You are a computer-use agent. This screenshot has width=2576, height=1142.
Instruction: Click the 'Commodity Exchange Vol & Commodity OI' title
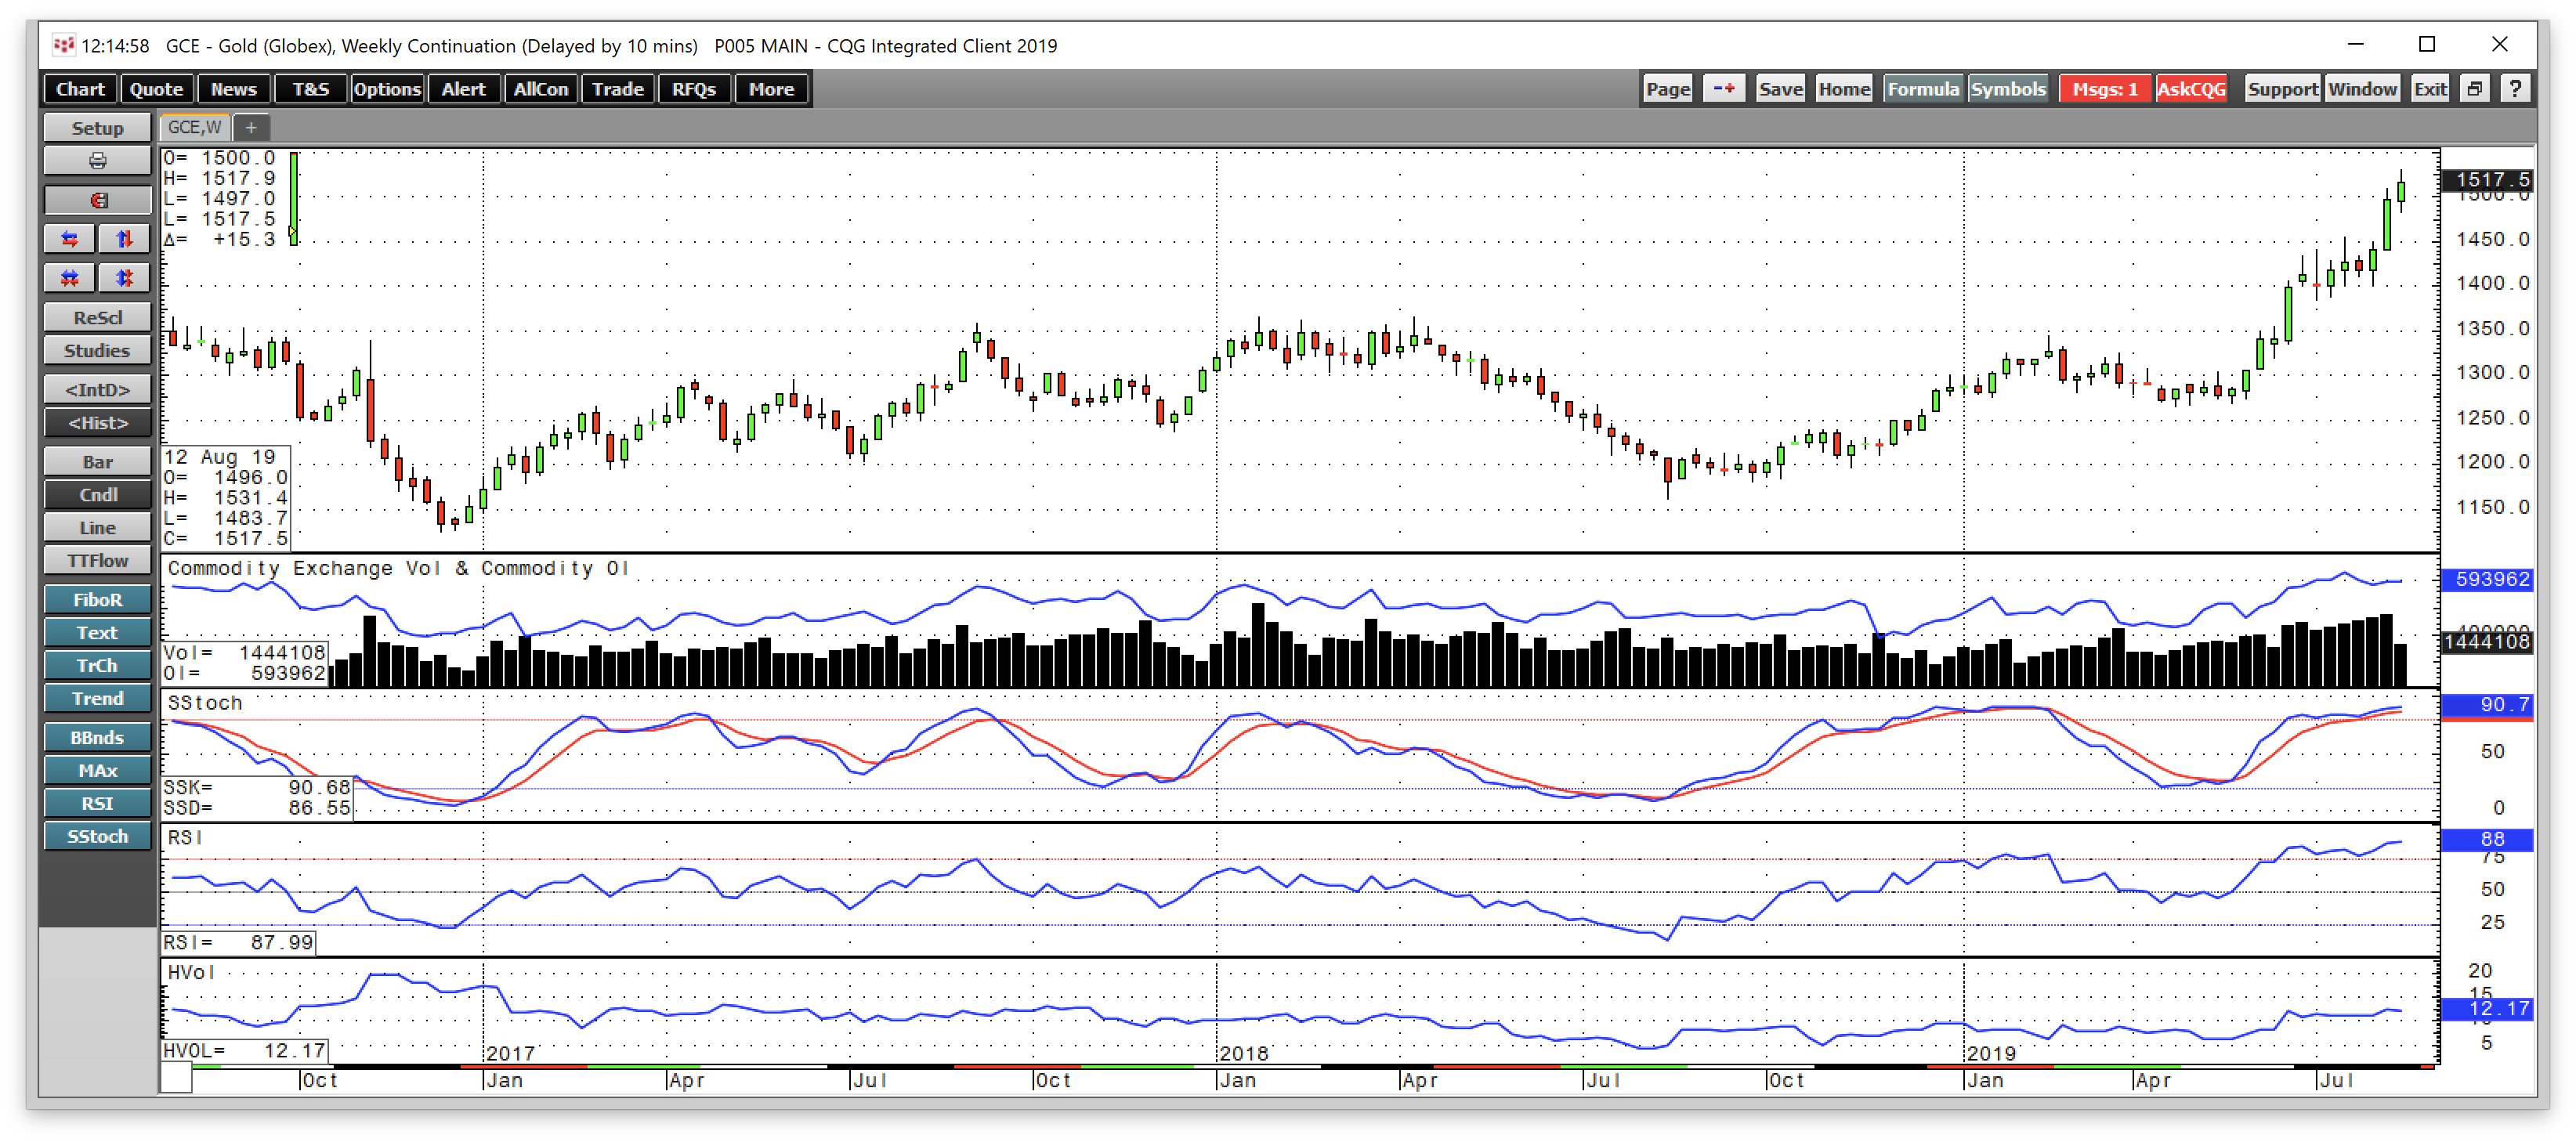[x=398, y=568]
